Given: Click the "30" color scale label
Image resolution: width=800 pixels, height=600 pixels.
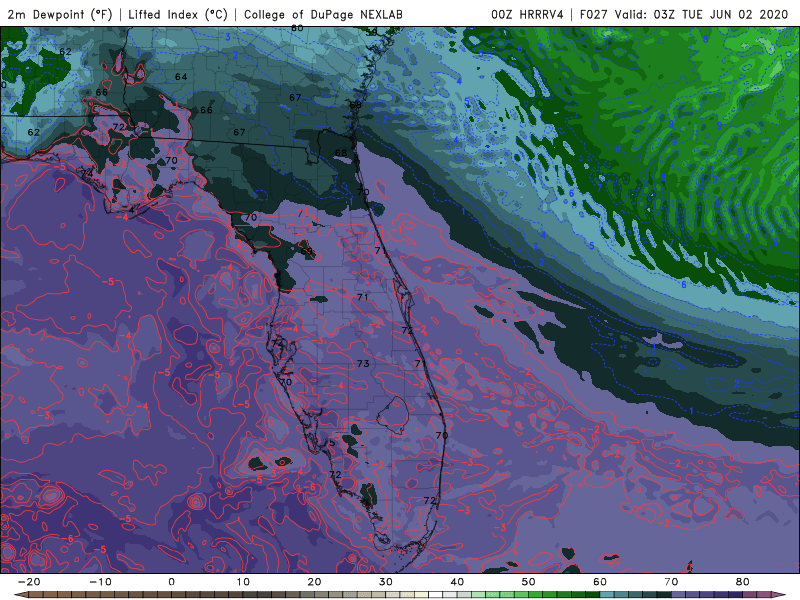Looking at the screenshot, I should 386,582.
